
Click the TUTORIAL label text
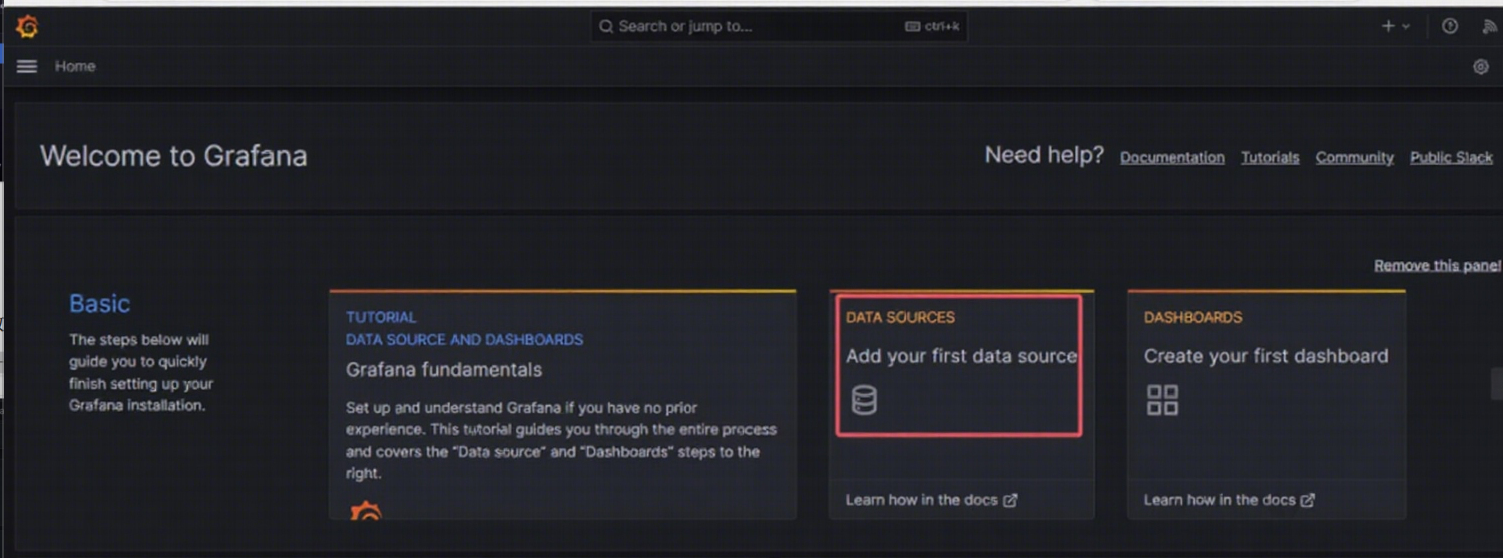(381, 317)
